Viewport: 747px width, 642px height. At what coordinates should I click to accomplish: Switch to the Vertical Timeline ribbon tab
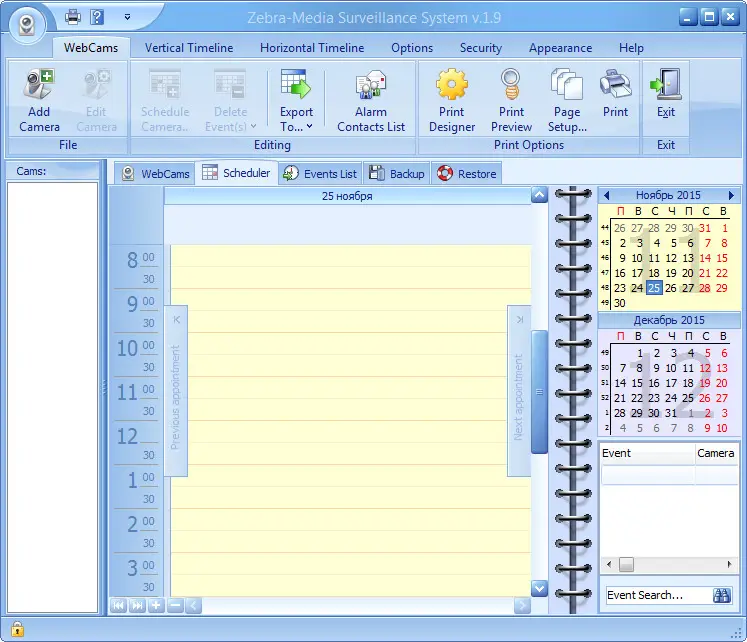pos(189,48)
